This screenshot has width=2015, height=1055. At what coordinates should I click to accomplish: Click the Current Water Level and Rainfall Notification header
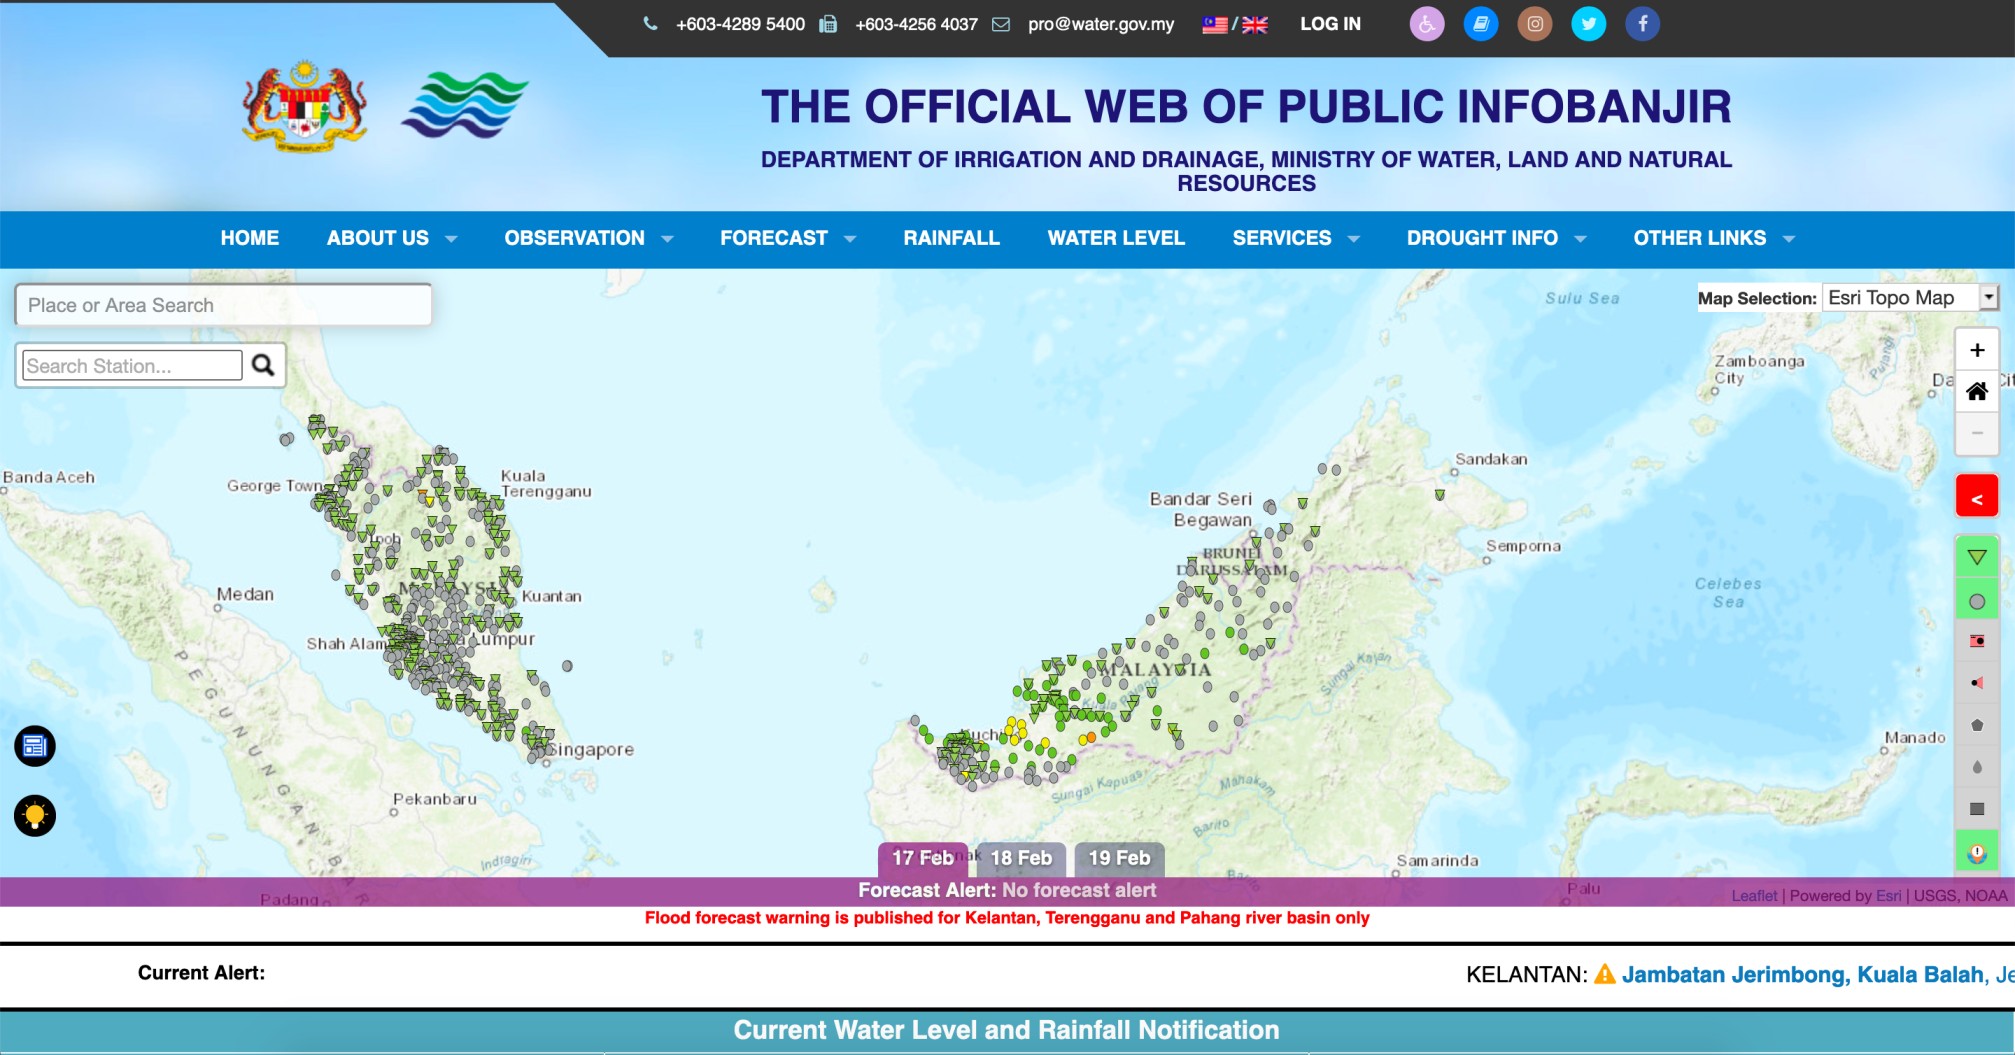(x=1006, y=1030)
